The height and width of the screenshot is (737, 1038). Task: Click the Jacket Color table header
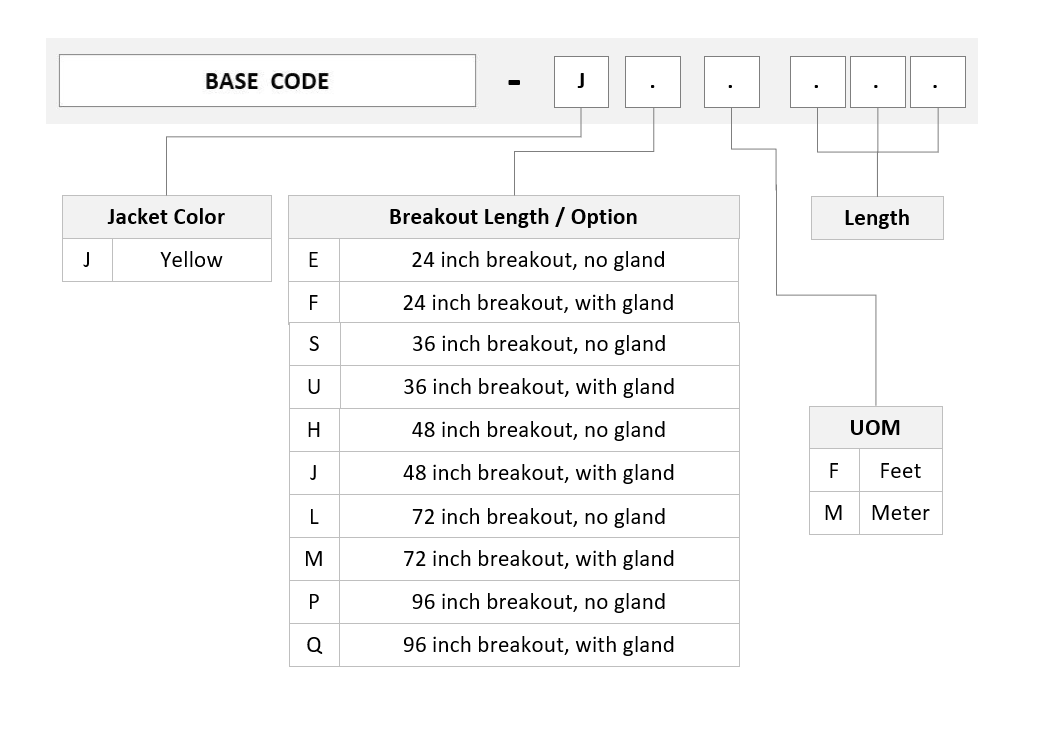click(167, 217)
